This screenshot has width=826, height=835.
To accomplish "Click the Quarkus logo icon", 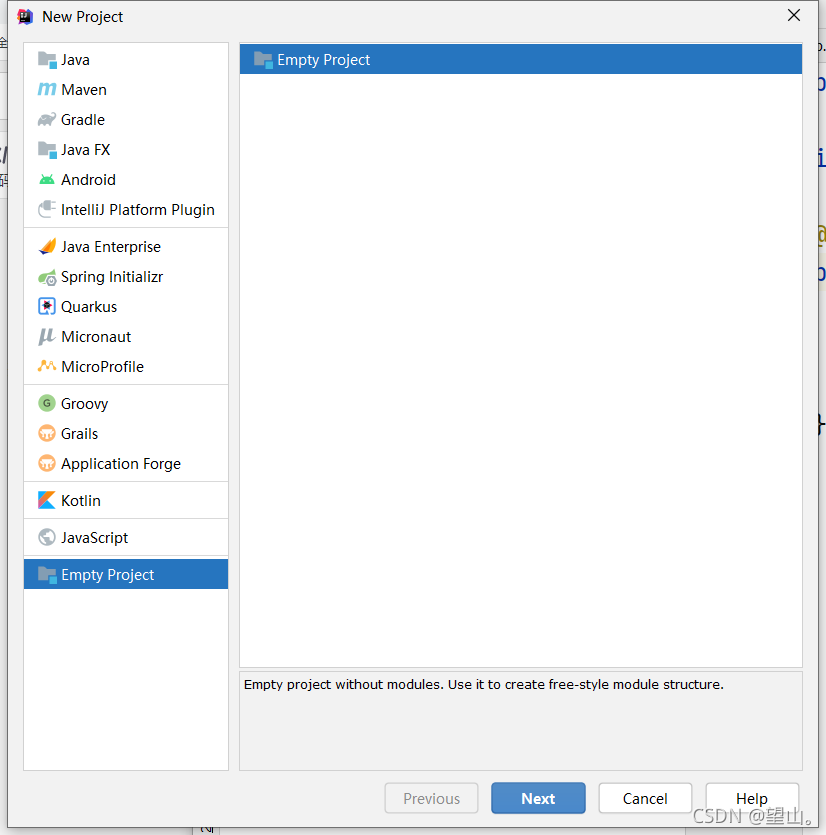I will 47,306.
